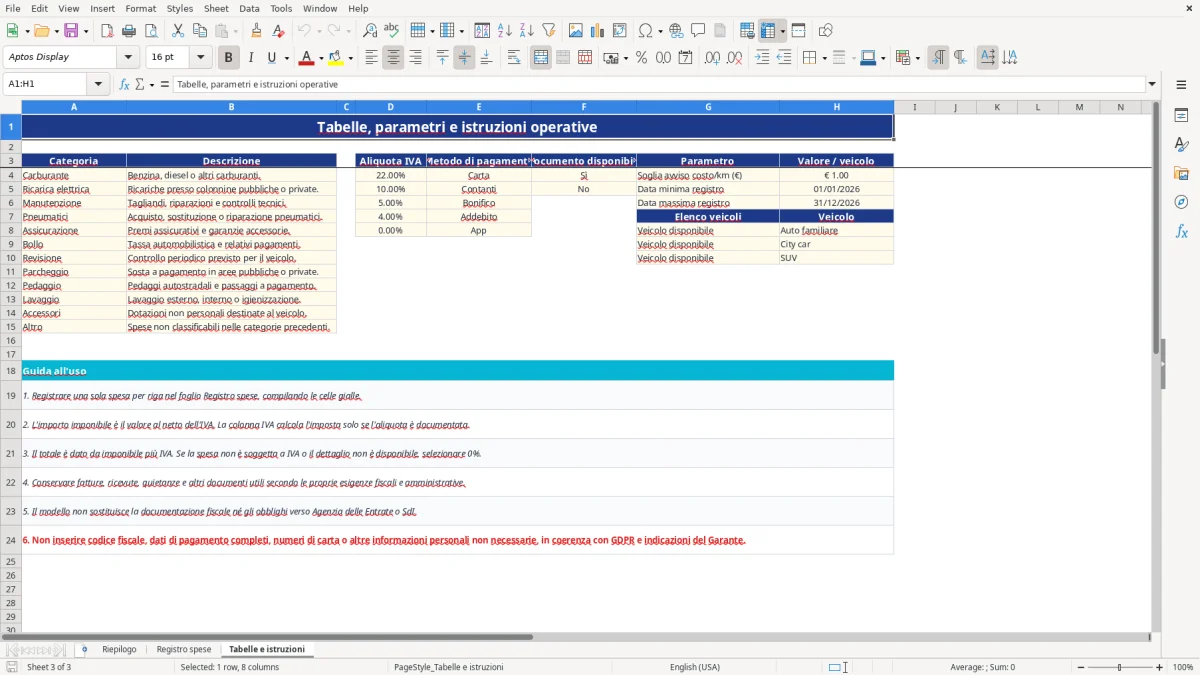Open Find and Replace tool
Image resolution: width=1200 pixels, height=675 pixels.
(370, 31)
